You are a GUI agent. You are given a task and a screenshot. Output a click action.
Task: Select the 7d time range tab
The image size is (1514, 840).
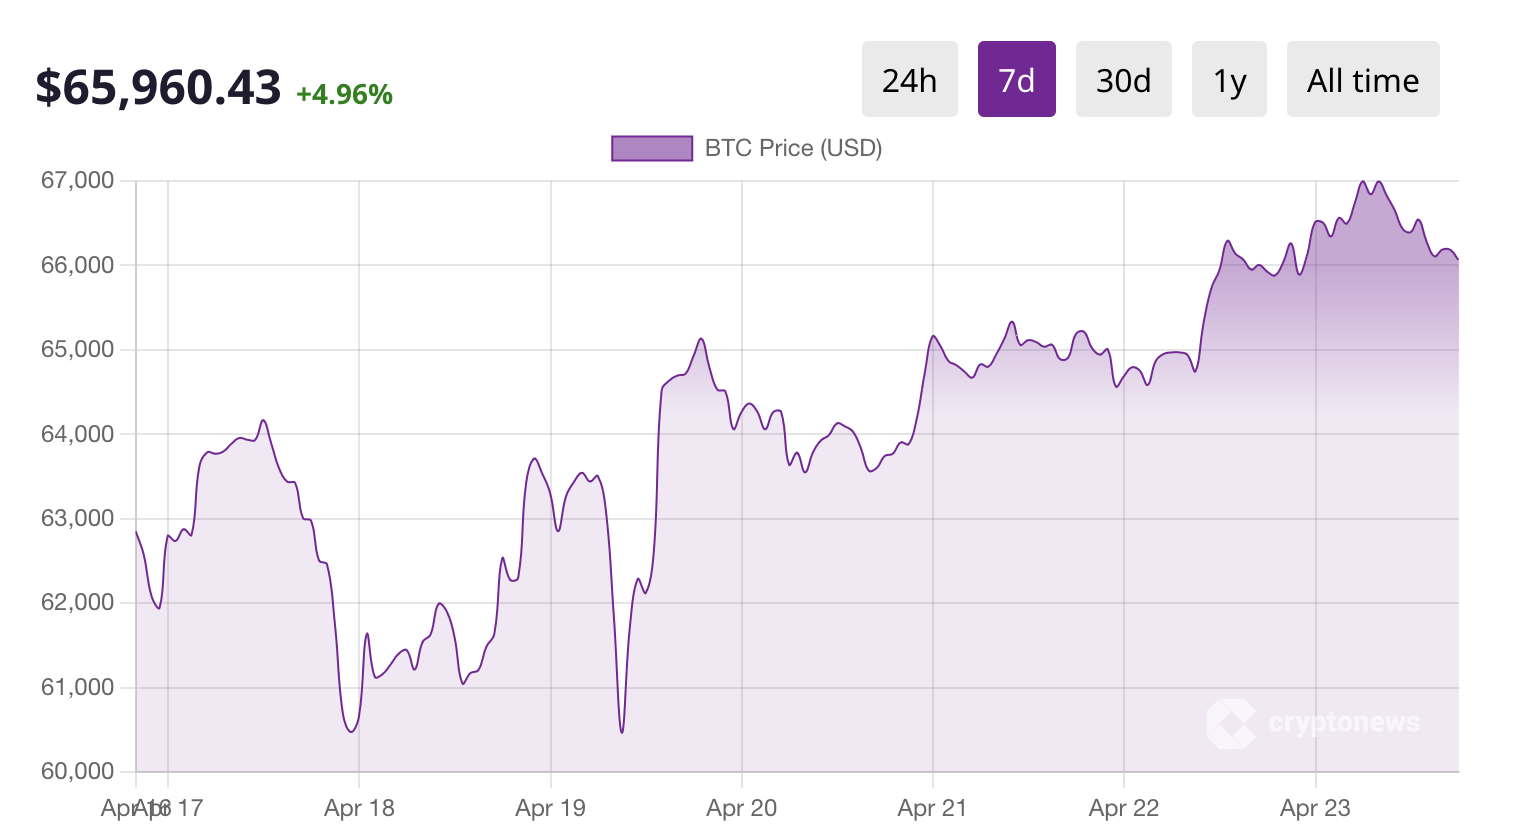tap(1016, 78)
